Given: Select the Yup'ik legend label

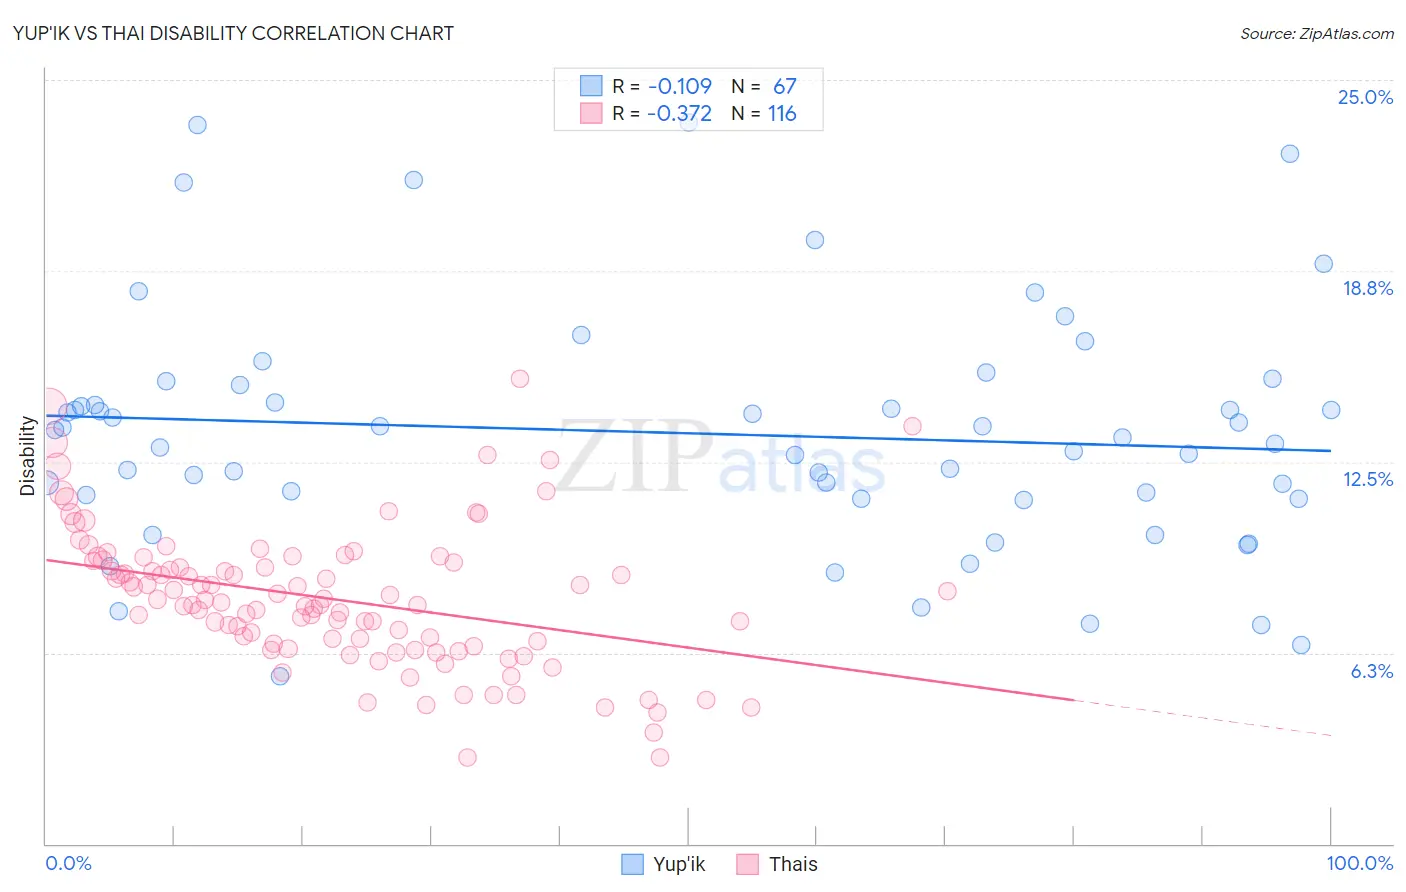Looking at the screenshot, I should point(679,864).
